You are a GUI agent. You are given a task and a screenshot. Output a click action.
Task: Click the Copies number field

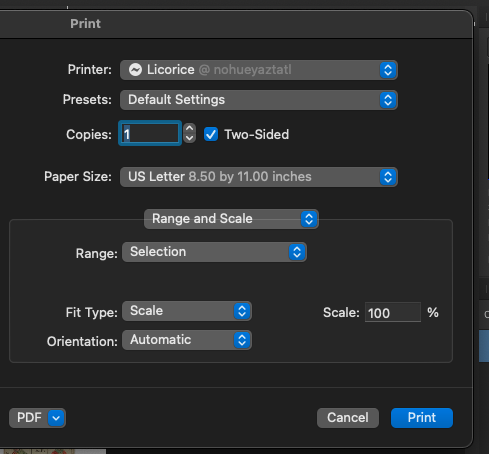(x=150, y=133)
